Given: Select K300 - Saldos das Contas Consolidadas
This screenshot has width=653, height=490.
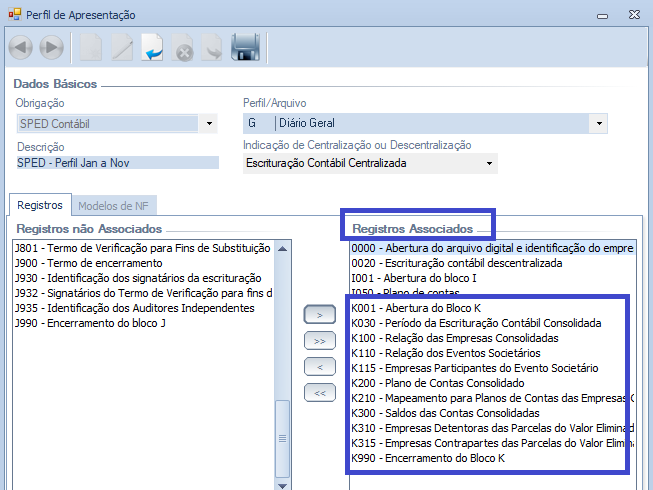Looking at the screenshot, I should coord(493,413).
